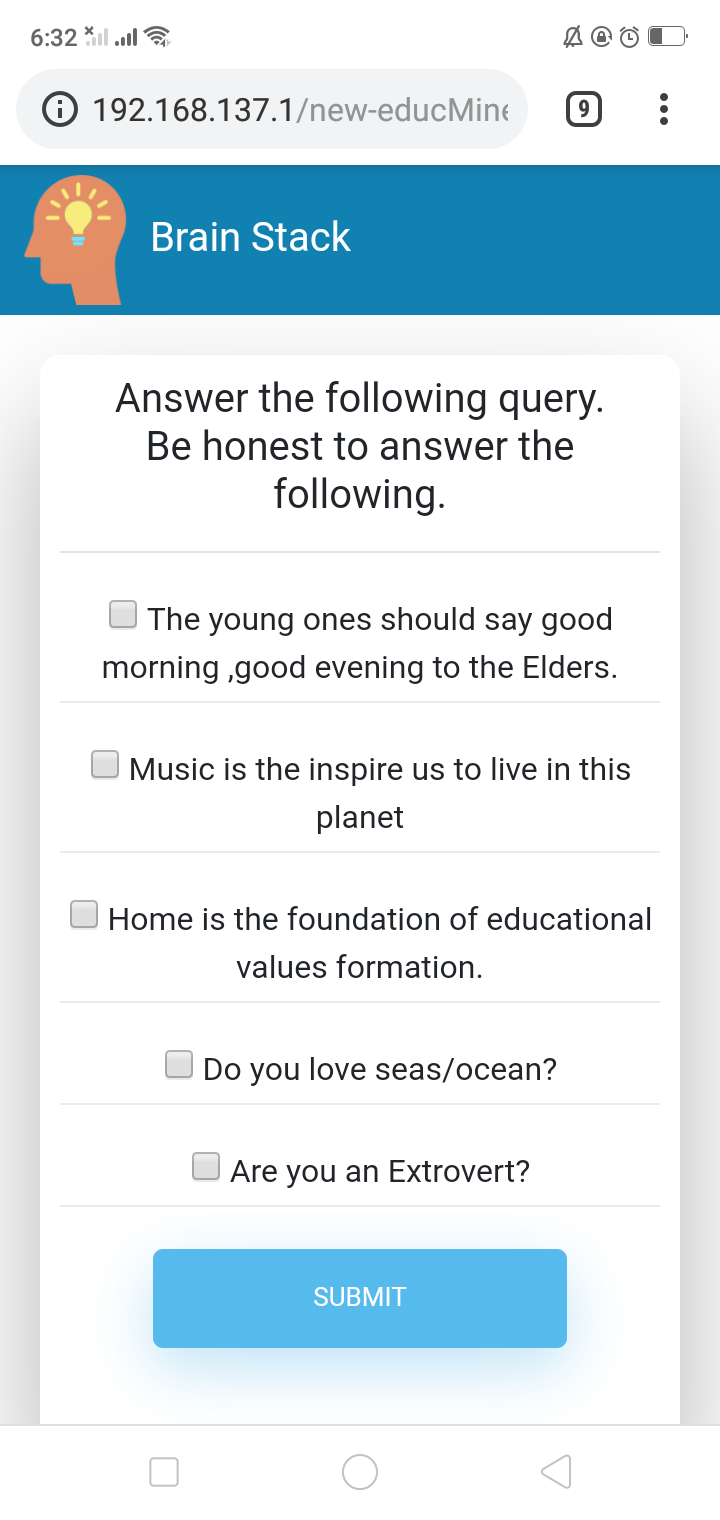Open the browser tab switcher showing 9
Viewport: 720px width, 1520px height.
(x=584, y=109)
